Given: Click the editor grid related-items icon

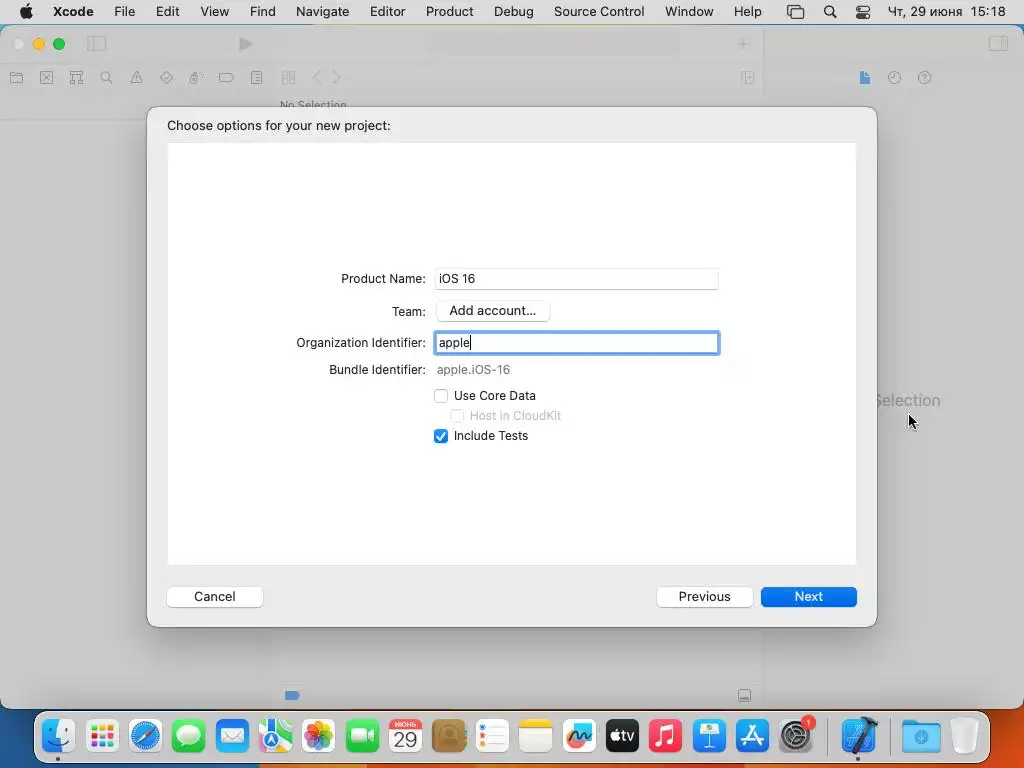Looking at the screenshot, I should [289, 78].
